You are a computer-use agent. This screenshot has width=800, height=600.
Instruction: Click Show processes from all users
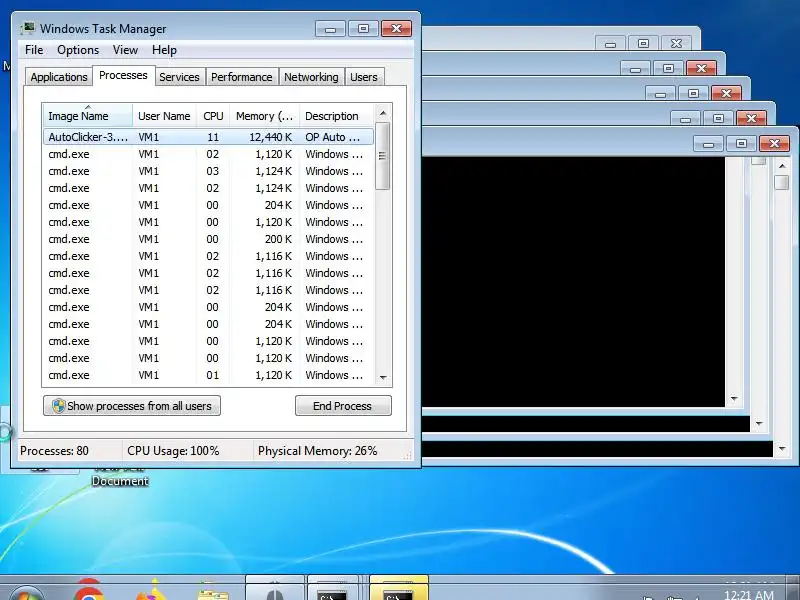[132, 406]
